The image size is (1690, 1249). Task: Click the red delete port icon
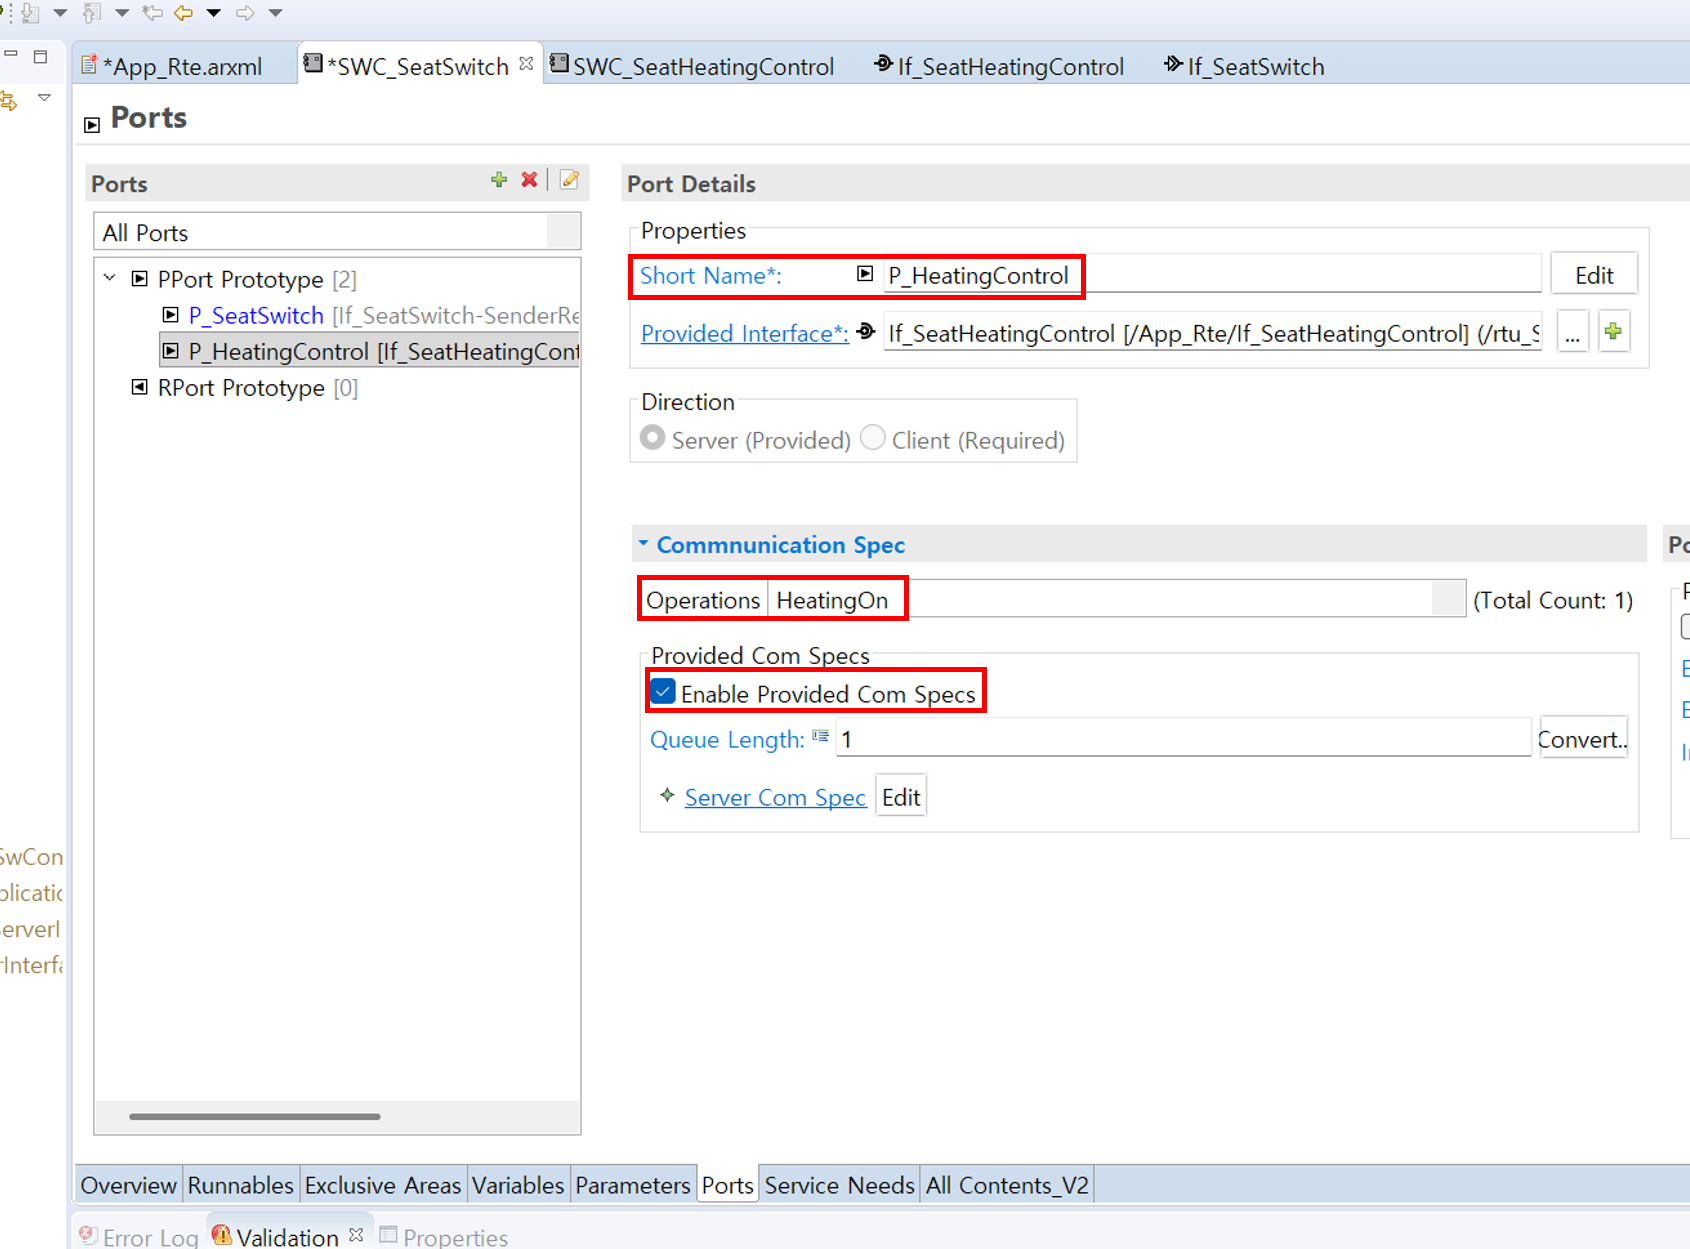[x=529, y=180]
